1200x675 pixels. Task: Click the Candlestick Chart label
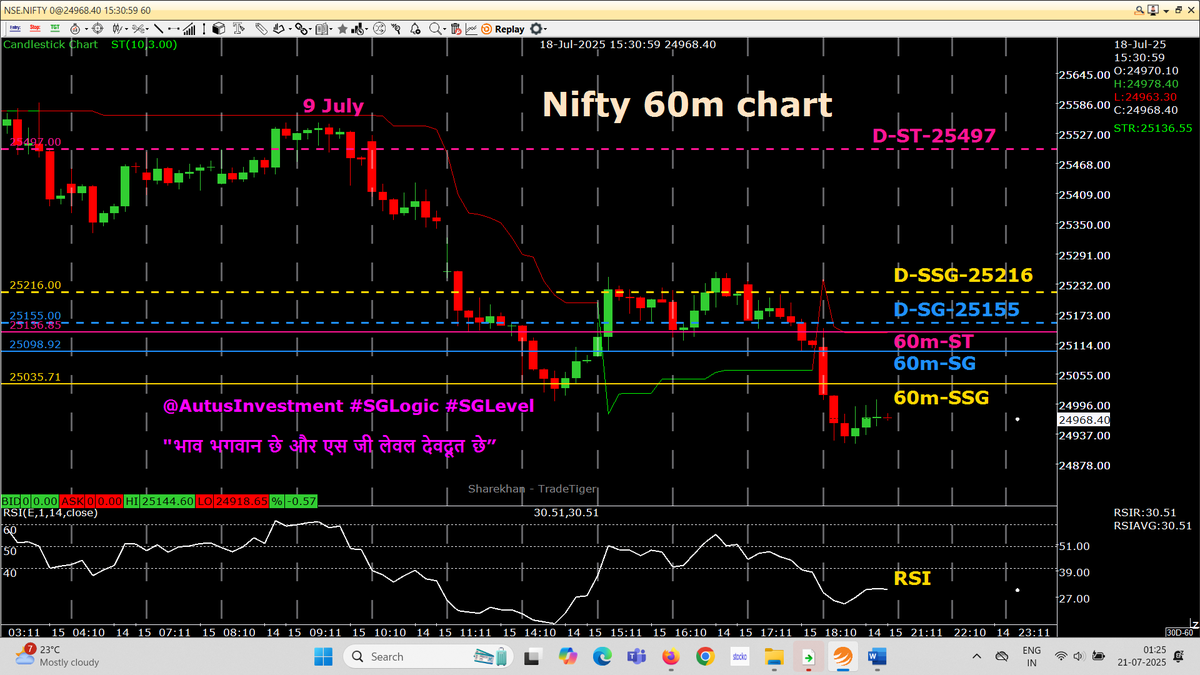pos(49,45)
